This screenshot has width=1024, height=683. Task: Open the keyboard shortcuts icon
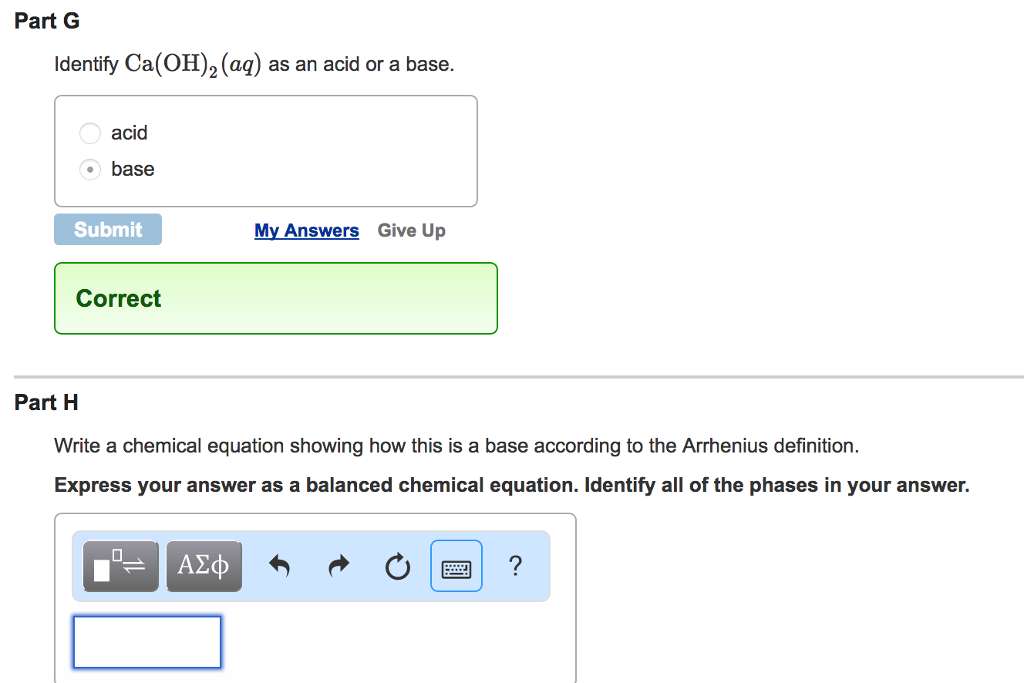456,566
